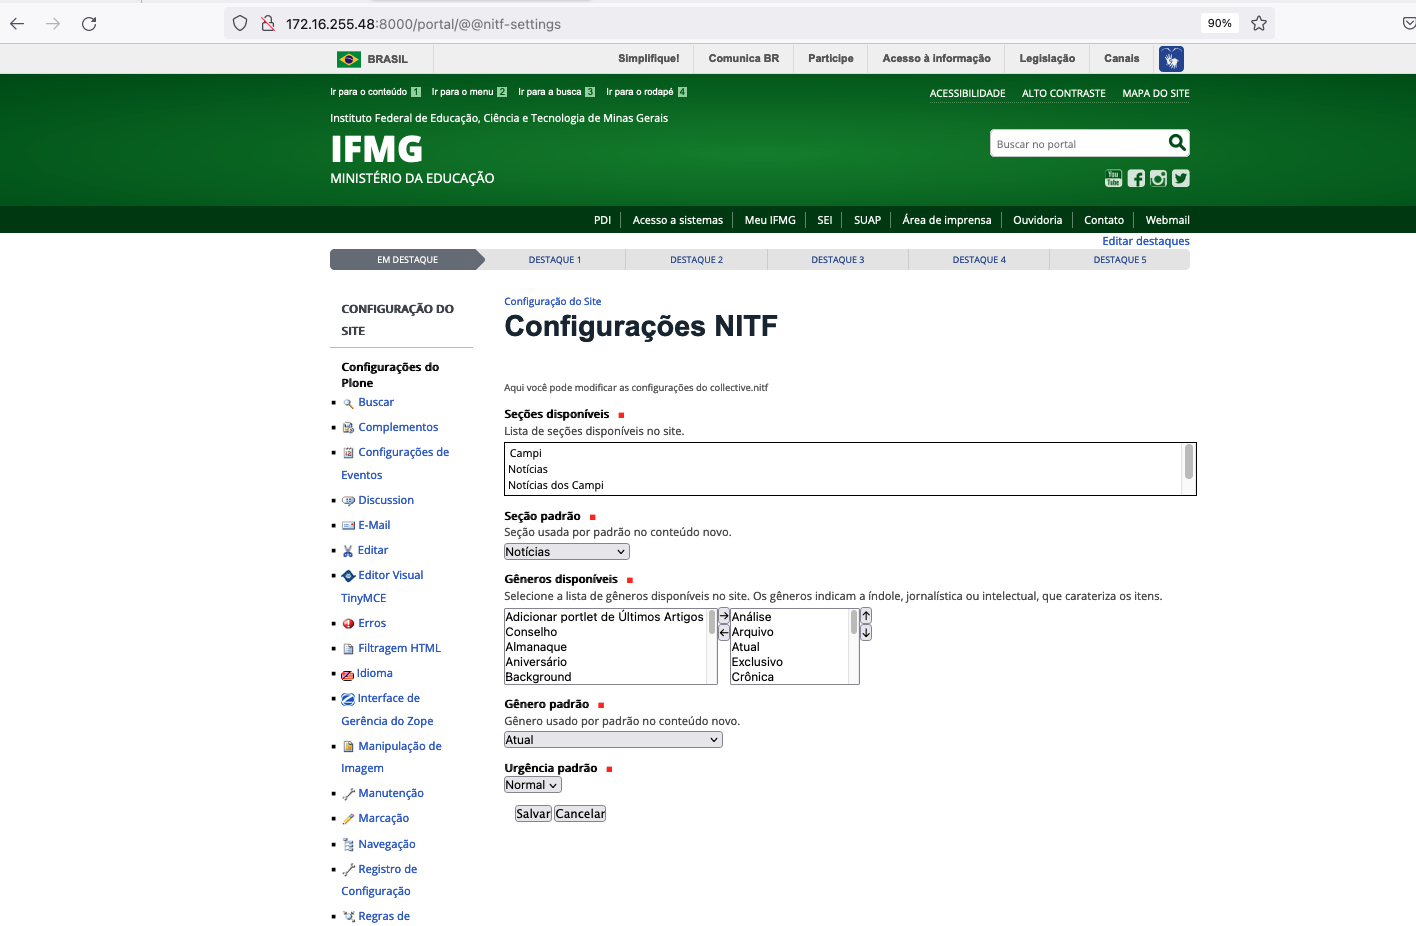Viewport: 1416px width, 926px height.
Task: Click the Editar scissors icon
Action: tap(349, 550)
